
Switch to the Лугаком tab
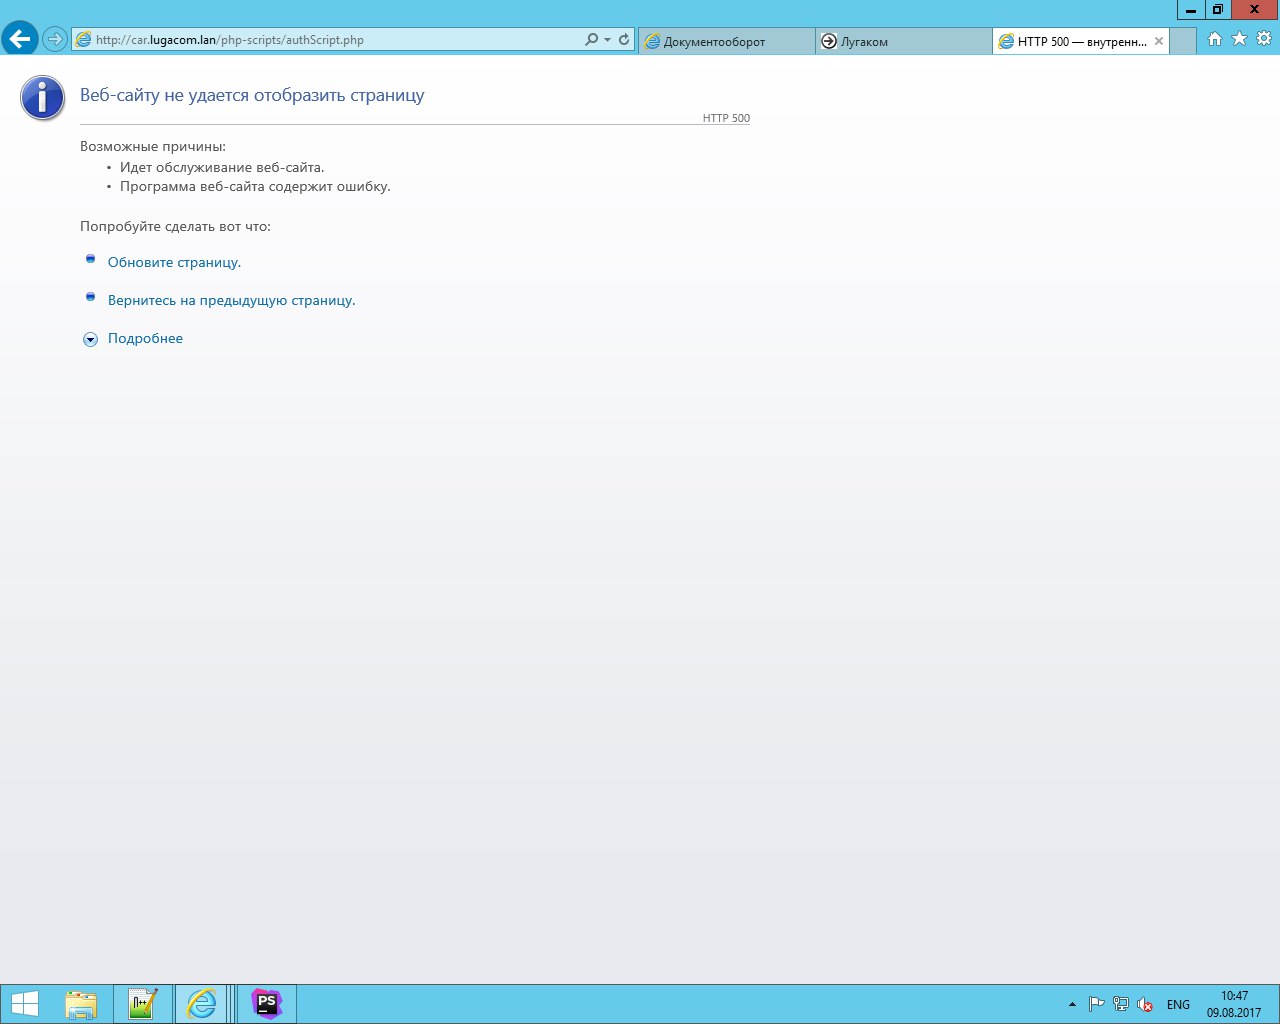coord(904,41)
